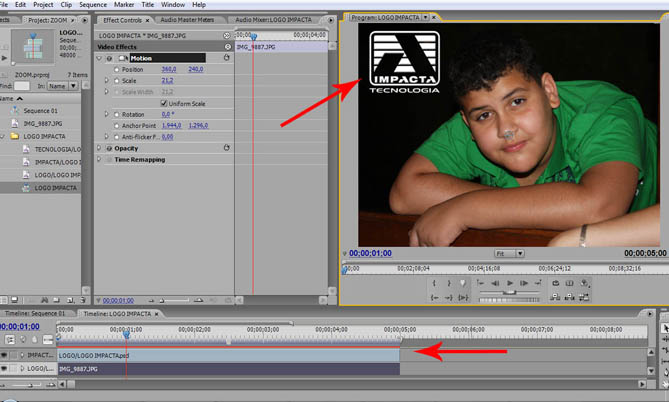Screen dimensions: 669x402
Task: Open the Sequence menu
Action: click(93, 5)
